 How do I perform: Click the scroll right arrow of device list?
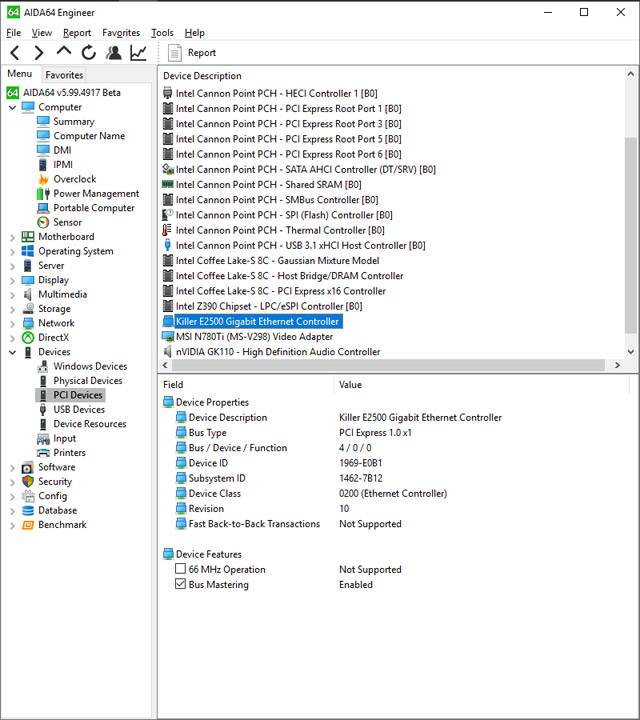(617, 365)
